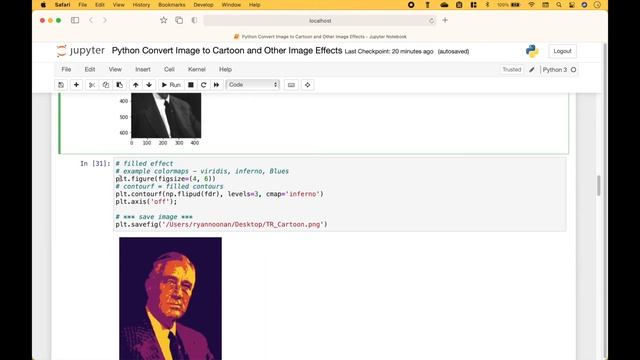The image size is (640, 360).
Task: Click the In [31] cell prompt
Action: (95, 164)
